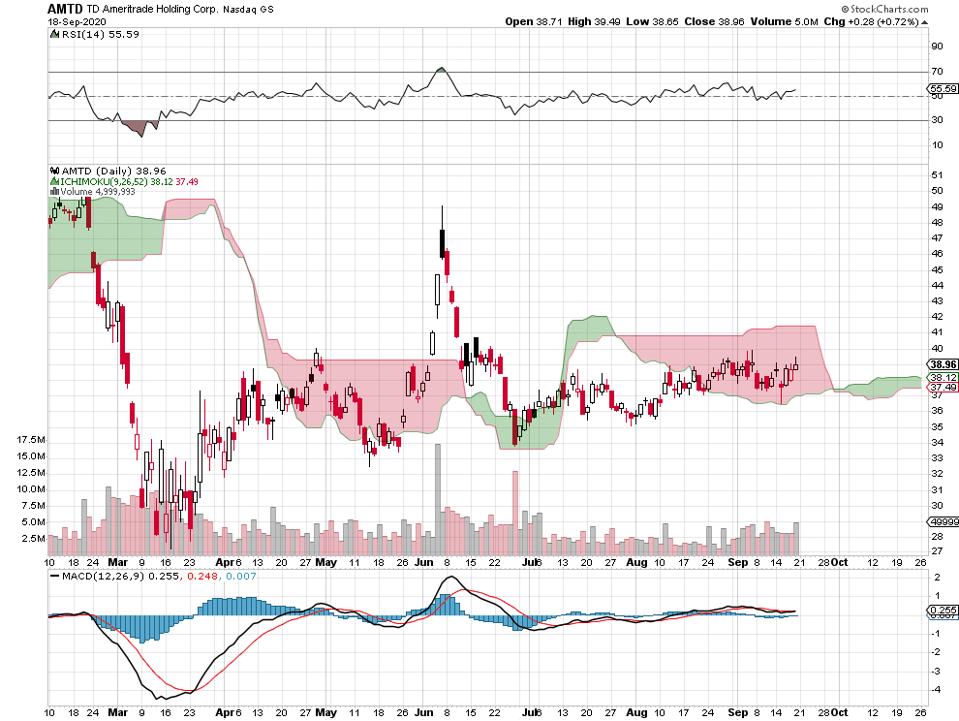959x721 pixels.
Task: Click the -3 level on the MACD axis
Action: (936, 671)
